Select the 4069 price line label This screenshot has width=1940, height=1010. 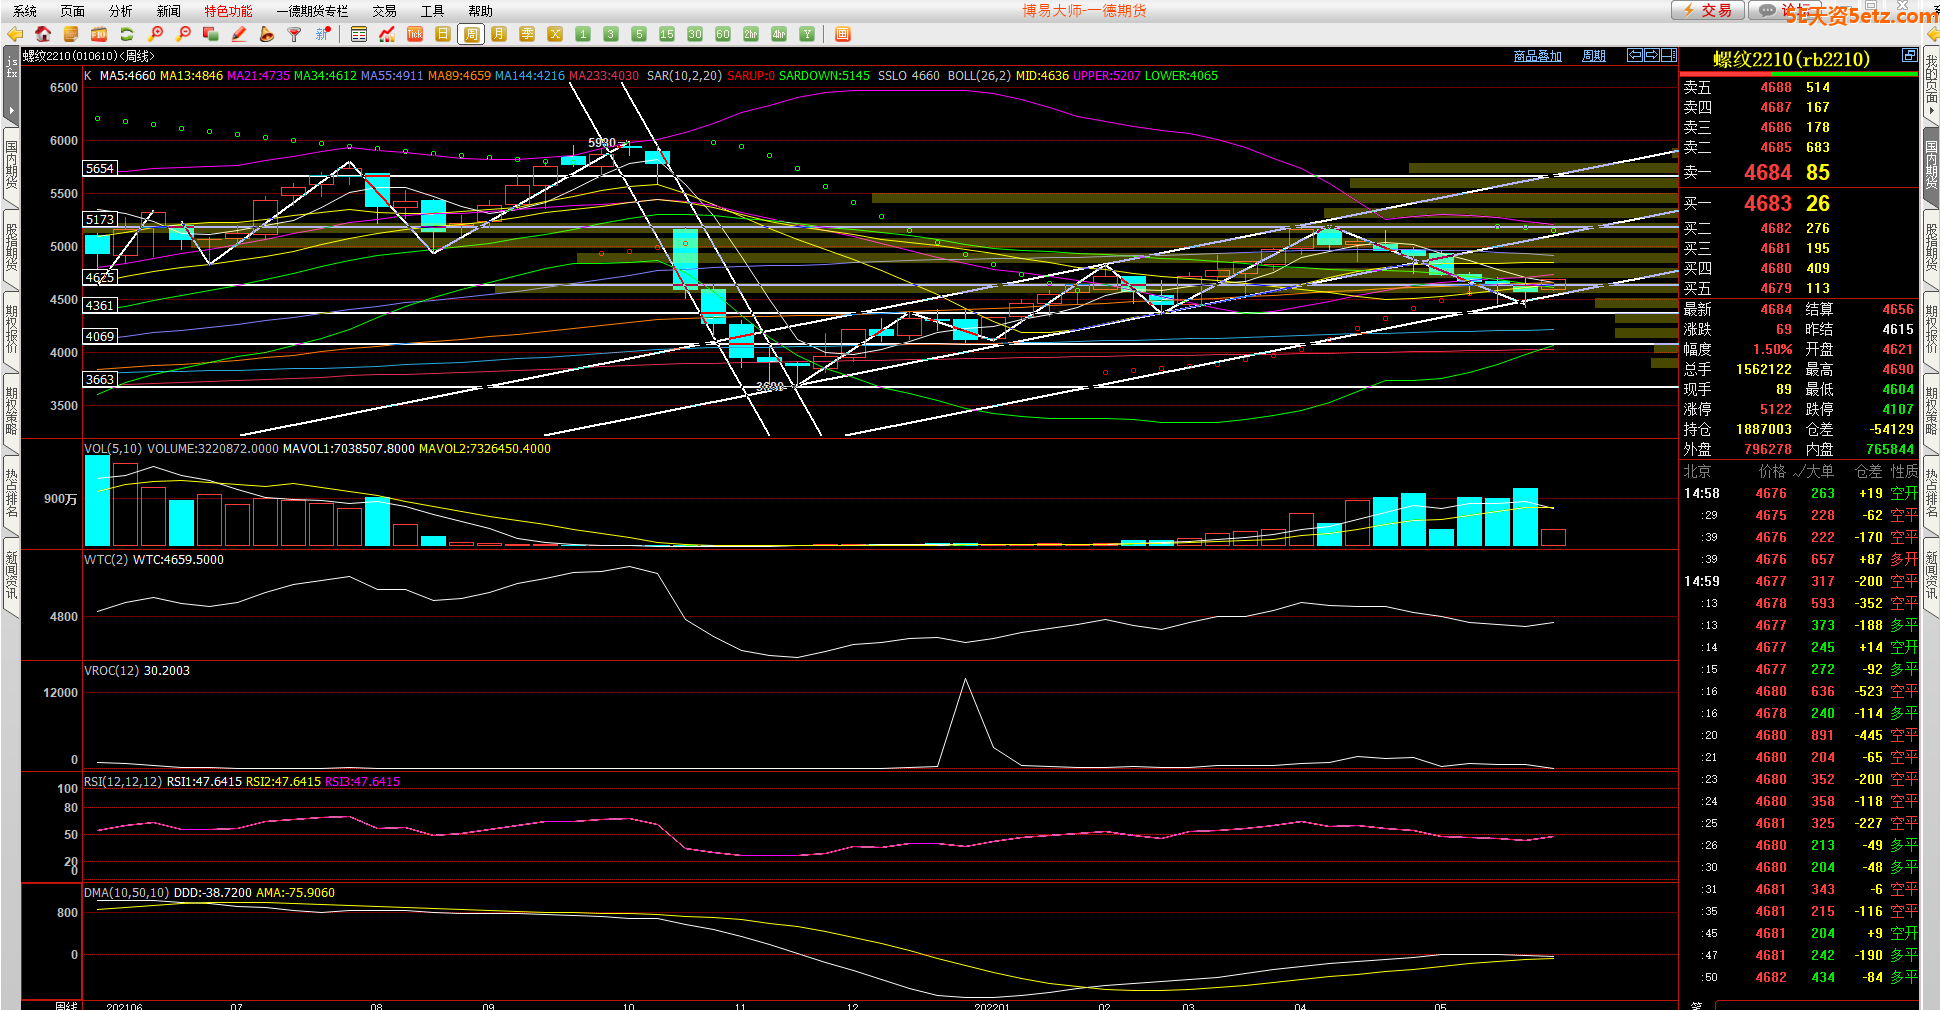pos(100,336)
